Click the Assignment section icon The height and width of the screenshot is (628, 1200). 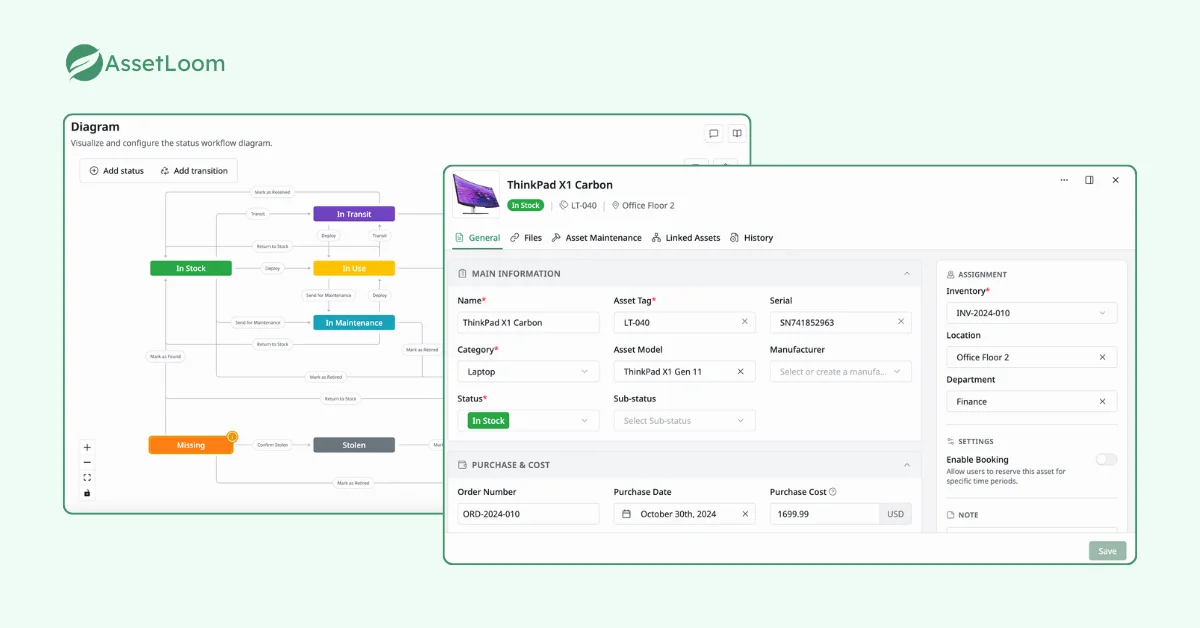point(950,274)
